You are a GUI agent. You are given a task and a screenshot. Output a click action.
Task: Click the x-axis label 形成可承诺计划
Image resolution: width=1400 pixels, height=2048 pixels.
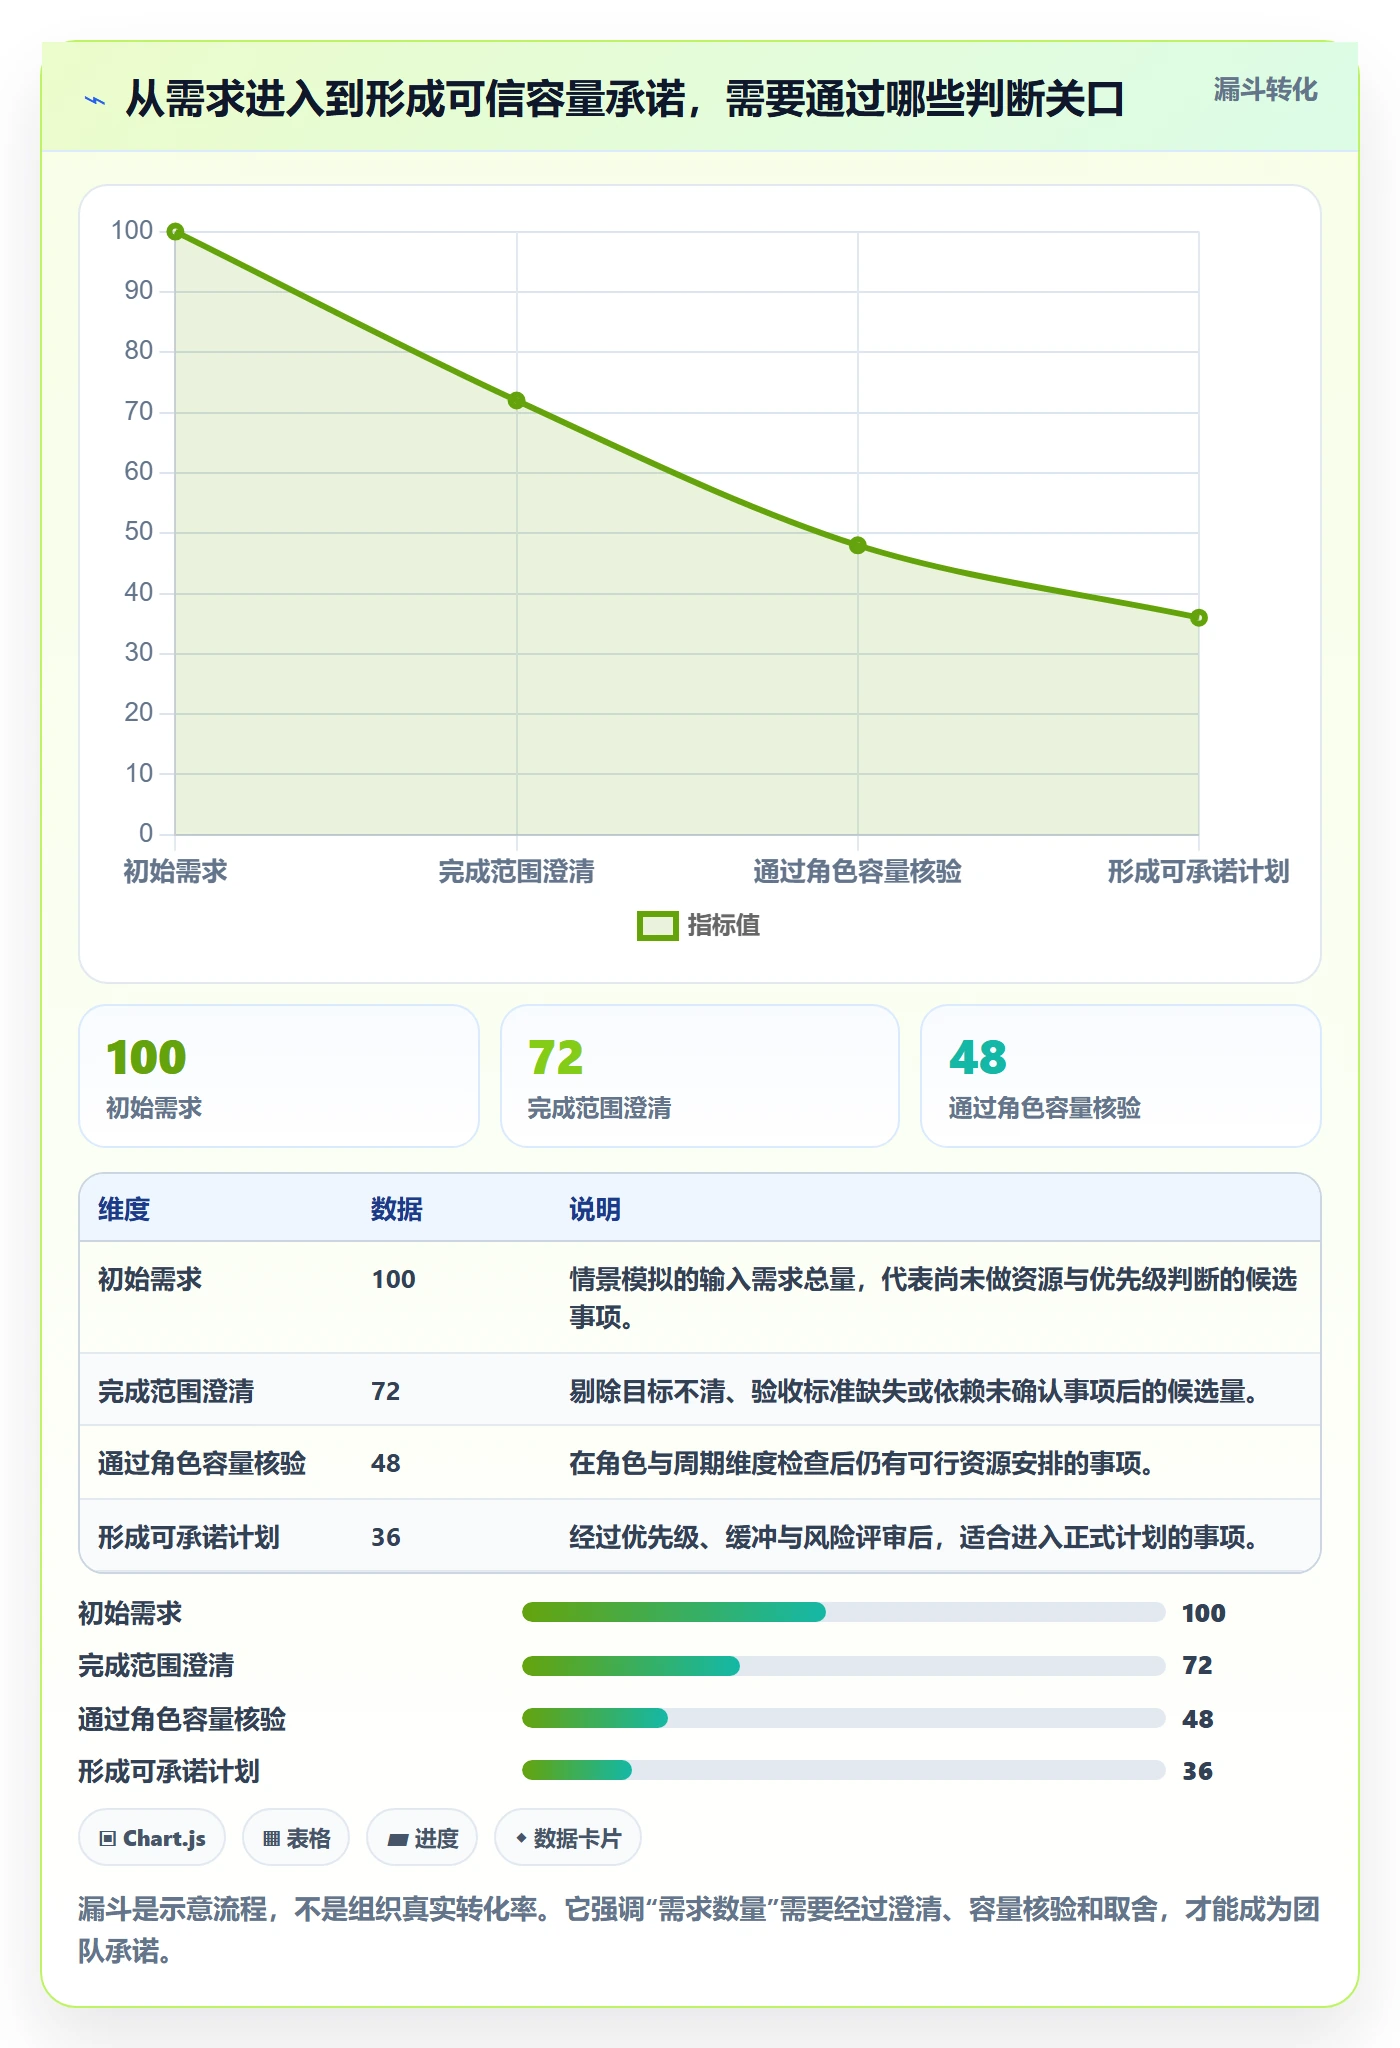1198,871
